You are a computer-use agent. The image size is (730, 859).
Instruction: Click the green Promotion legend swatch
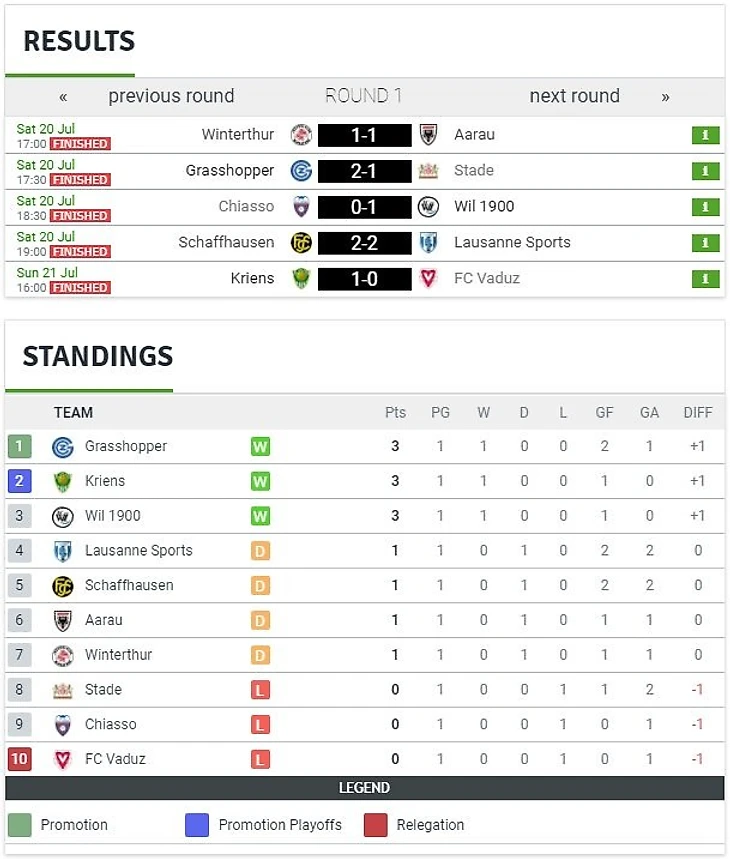tap(20, 825)
